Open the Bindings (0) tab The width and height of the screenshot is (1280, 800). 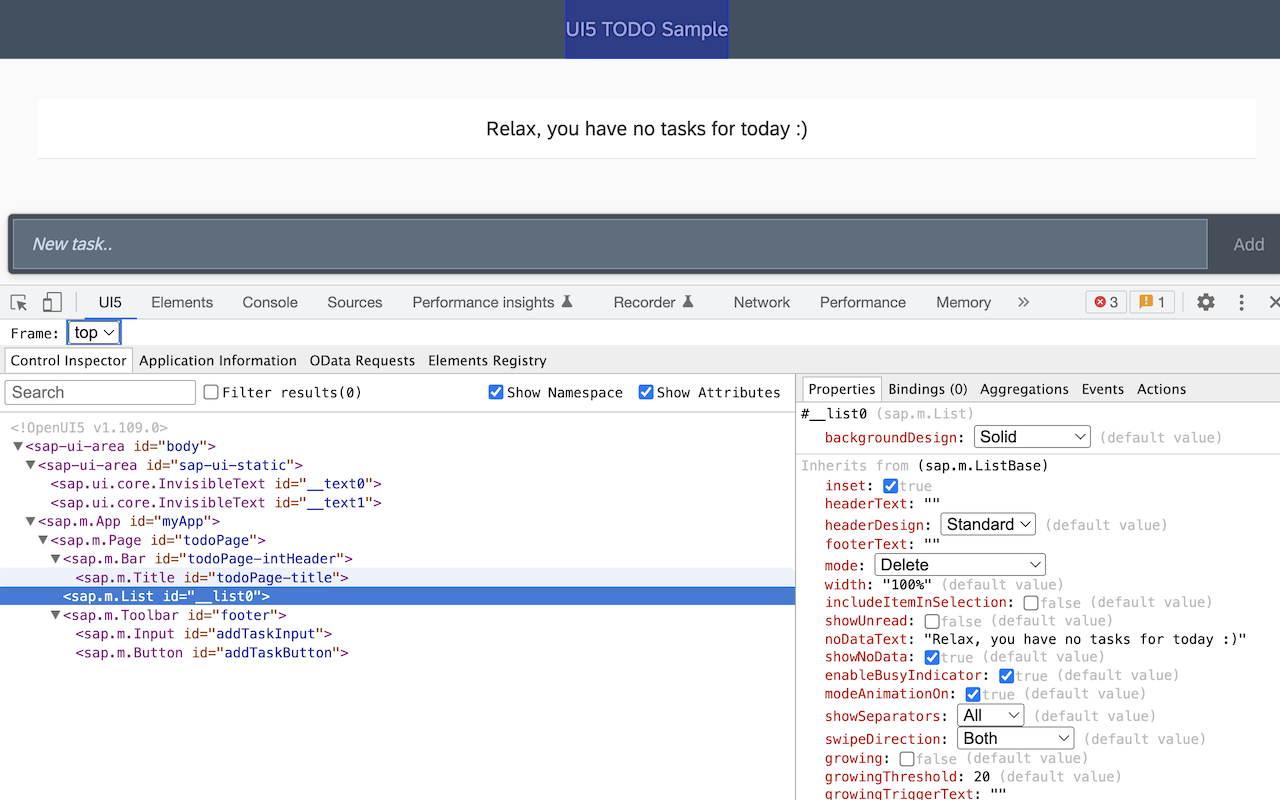pos(927,389)
